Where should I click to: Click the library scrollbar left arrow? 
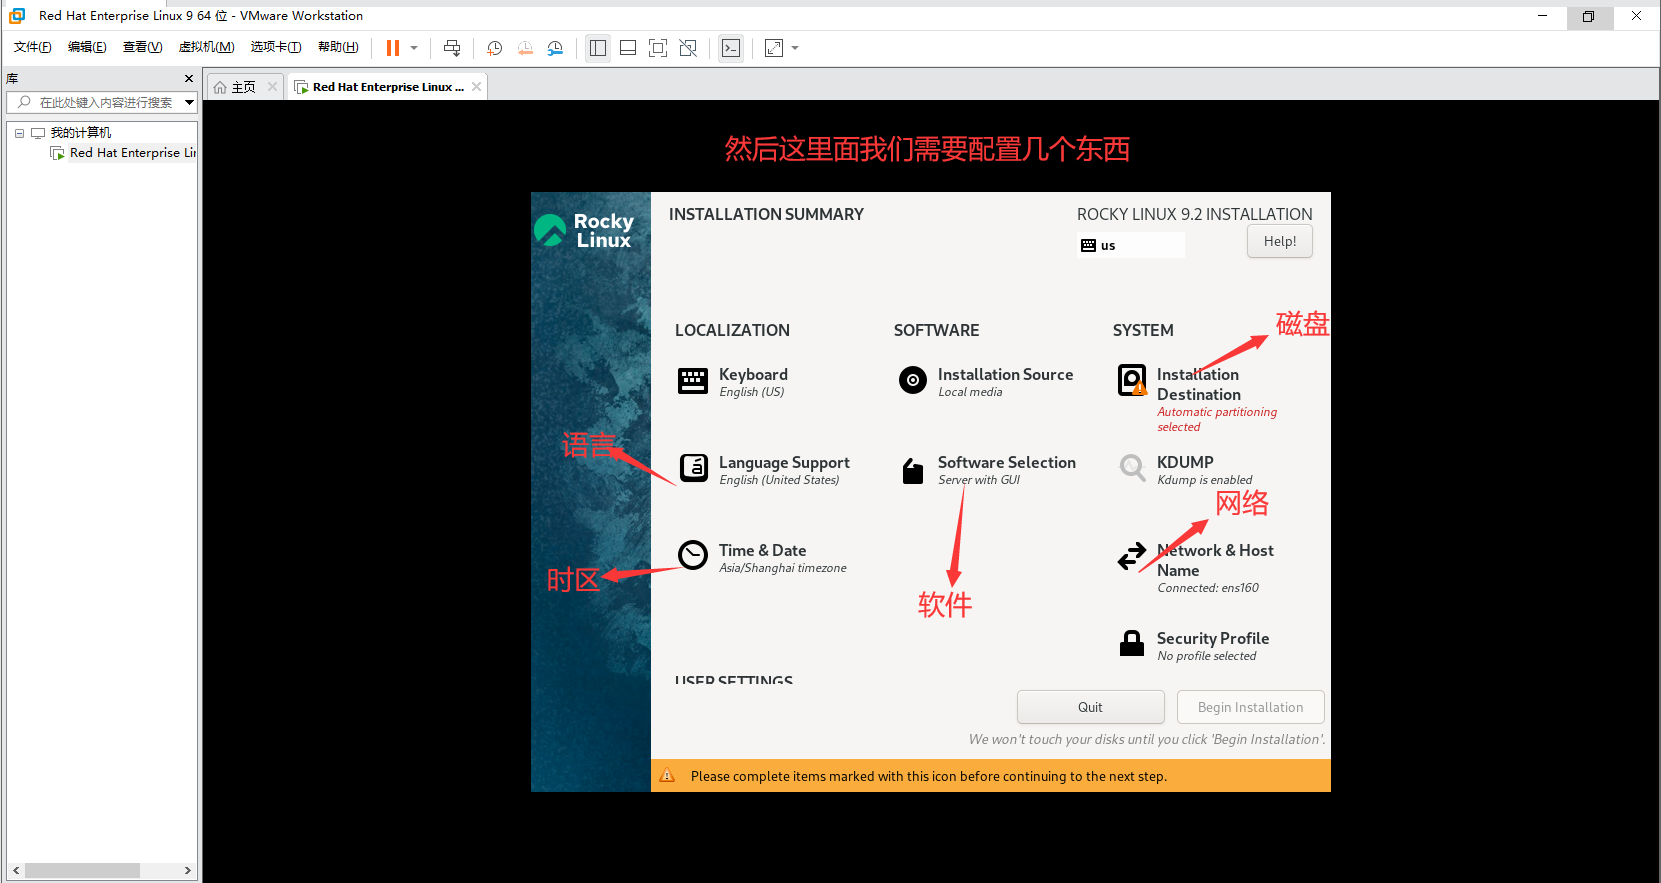pyautogui.click(x=16, y=870)
